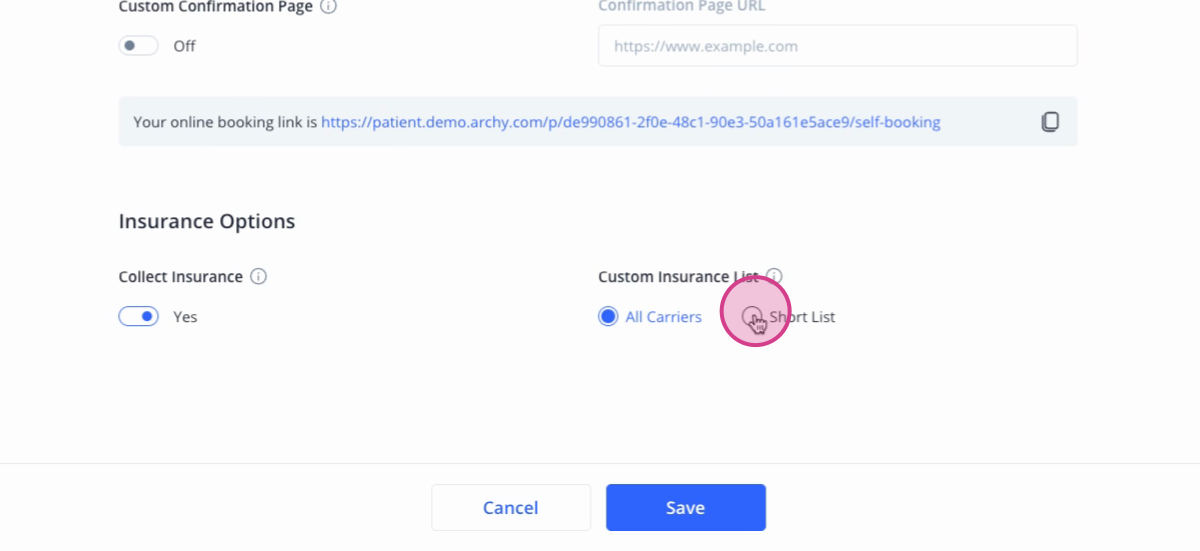1200x551 pixels.
Task: Show info for Custom Insurance List
Action: pyautogui.click(x=774, y=277)
